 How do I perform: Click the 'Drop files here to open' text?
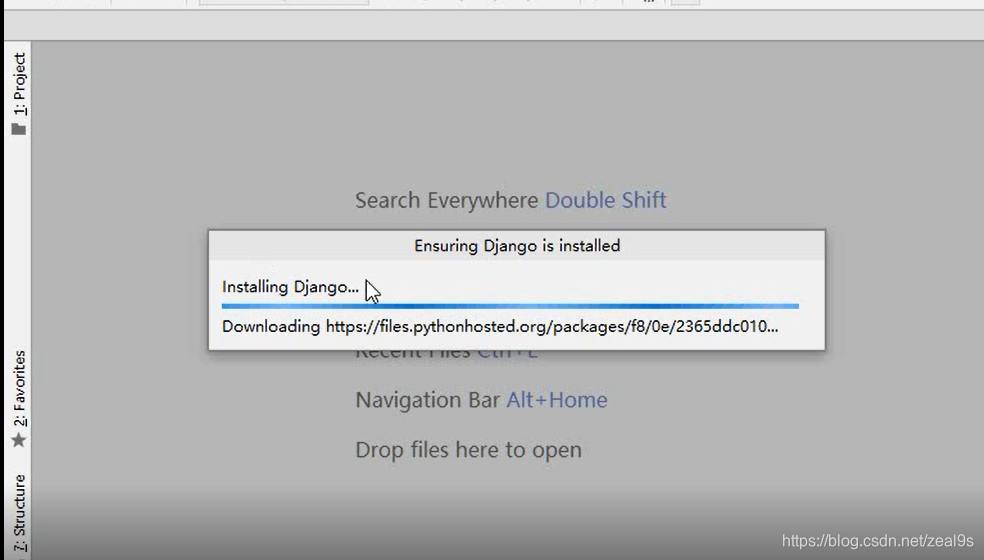pos(468,450)
